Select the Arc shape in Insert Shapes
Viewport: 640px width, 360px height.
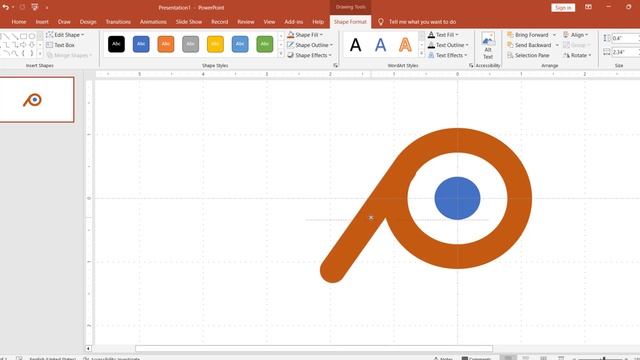[6, 53]
